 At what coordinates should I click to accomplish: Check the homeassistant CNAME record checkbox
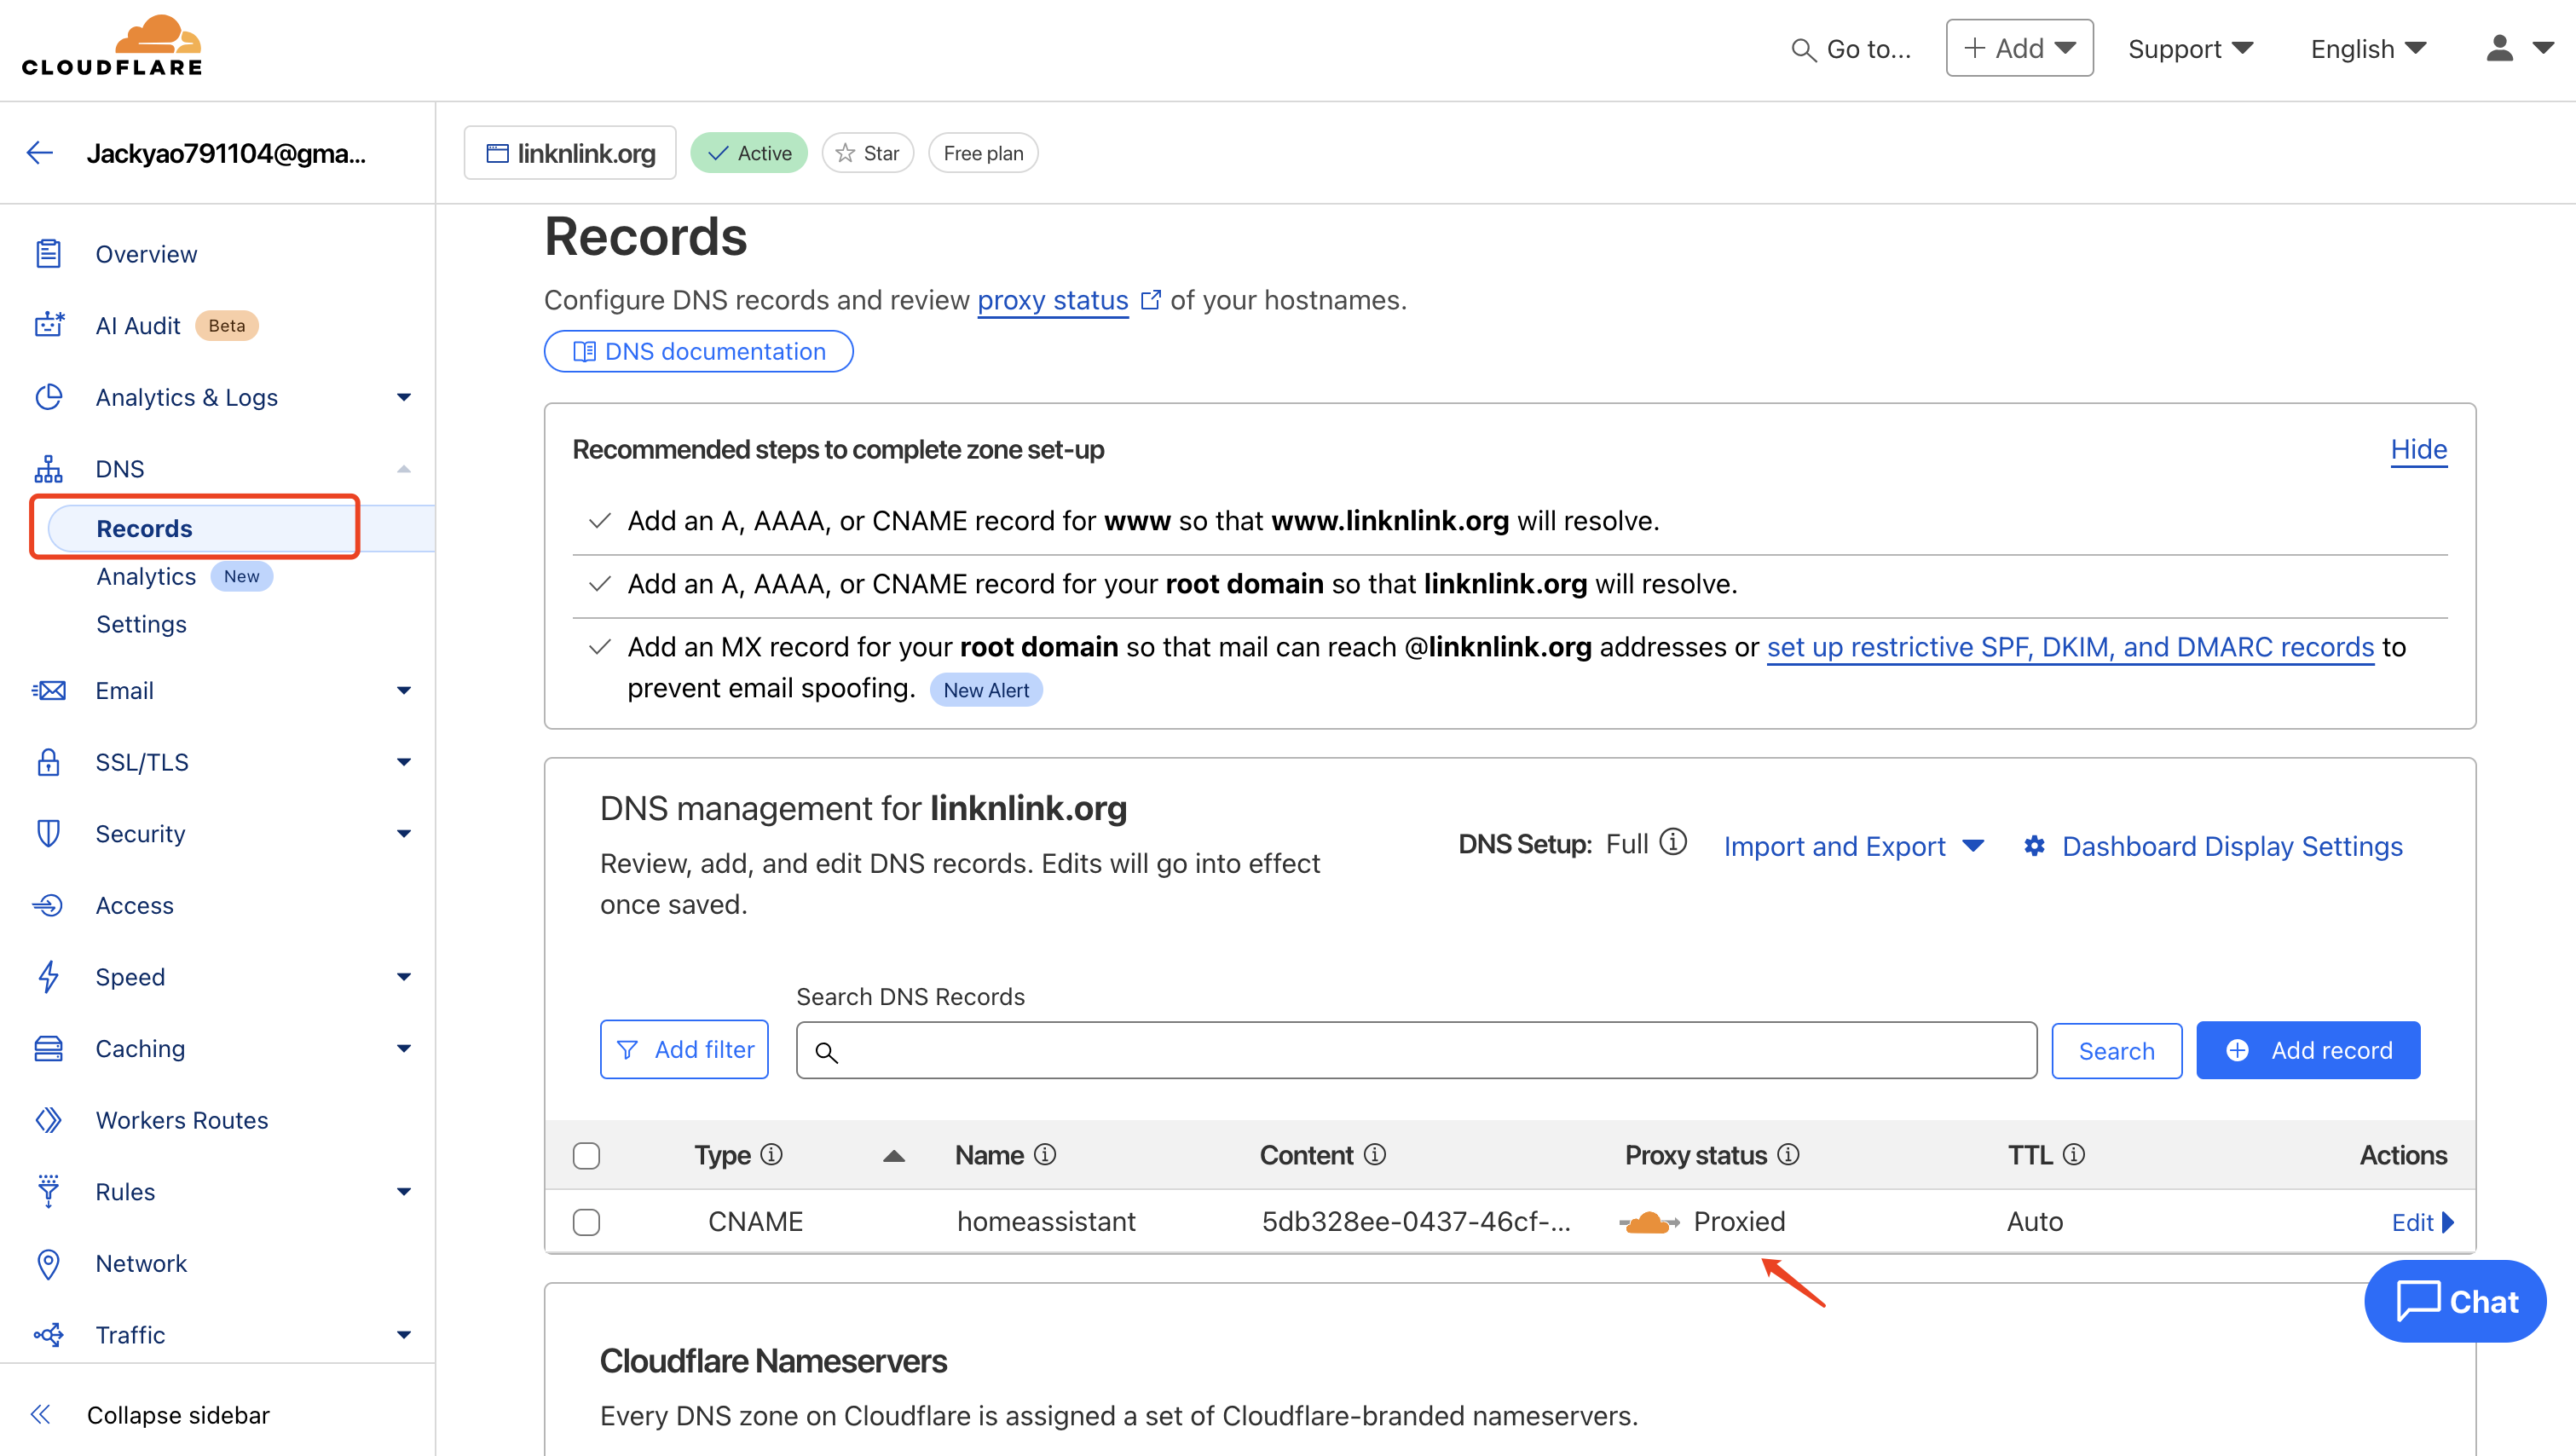tap(586, 1222)
